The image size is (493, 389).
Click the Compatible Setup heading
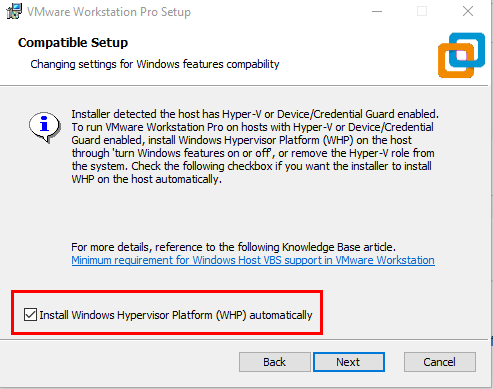(x=73, y=43)
